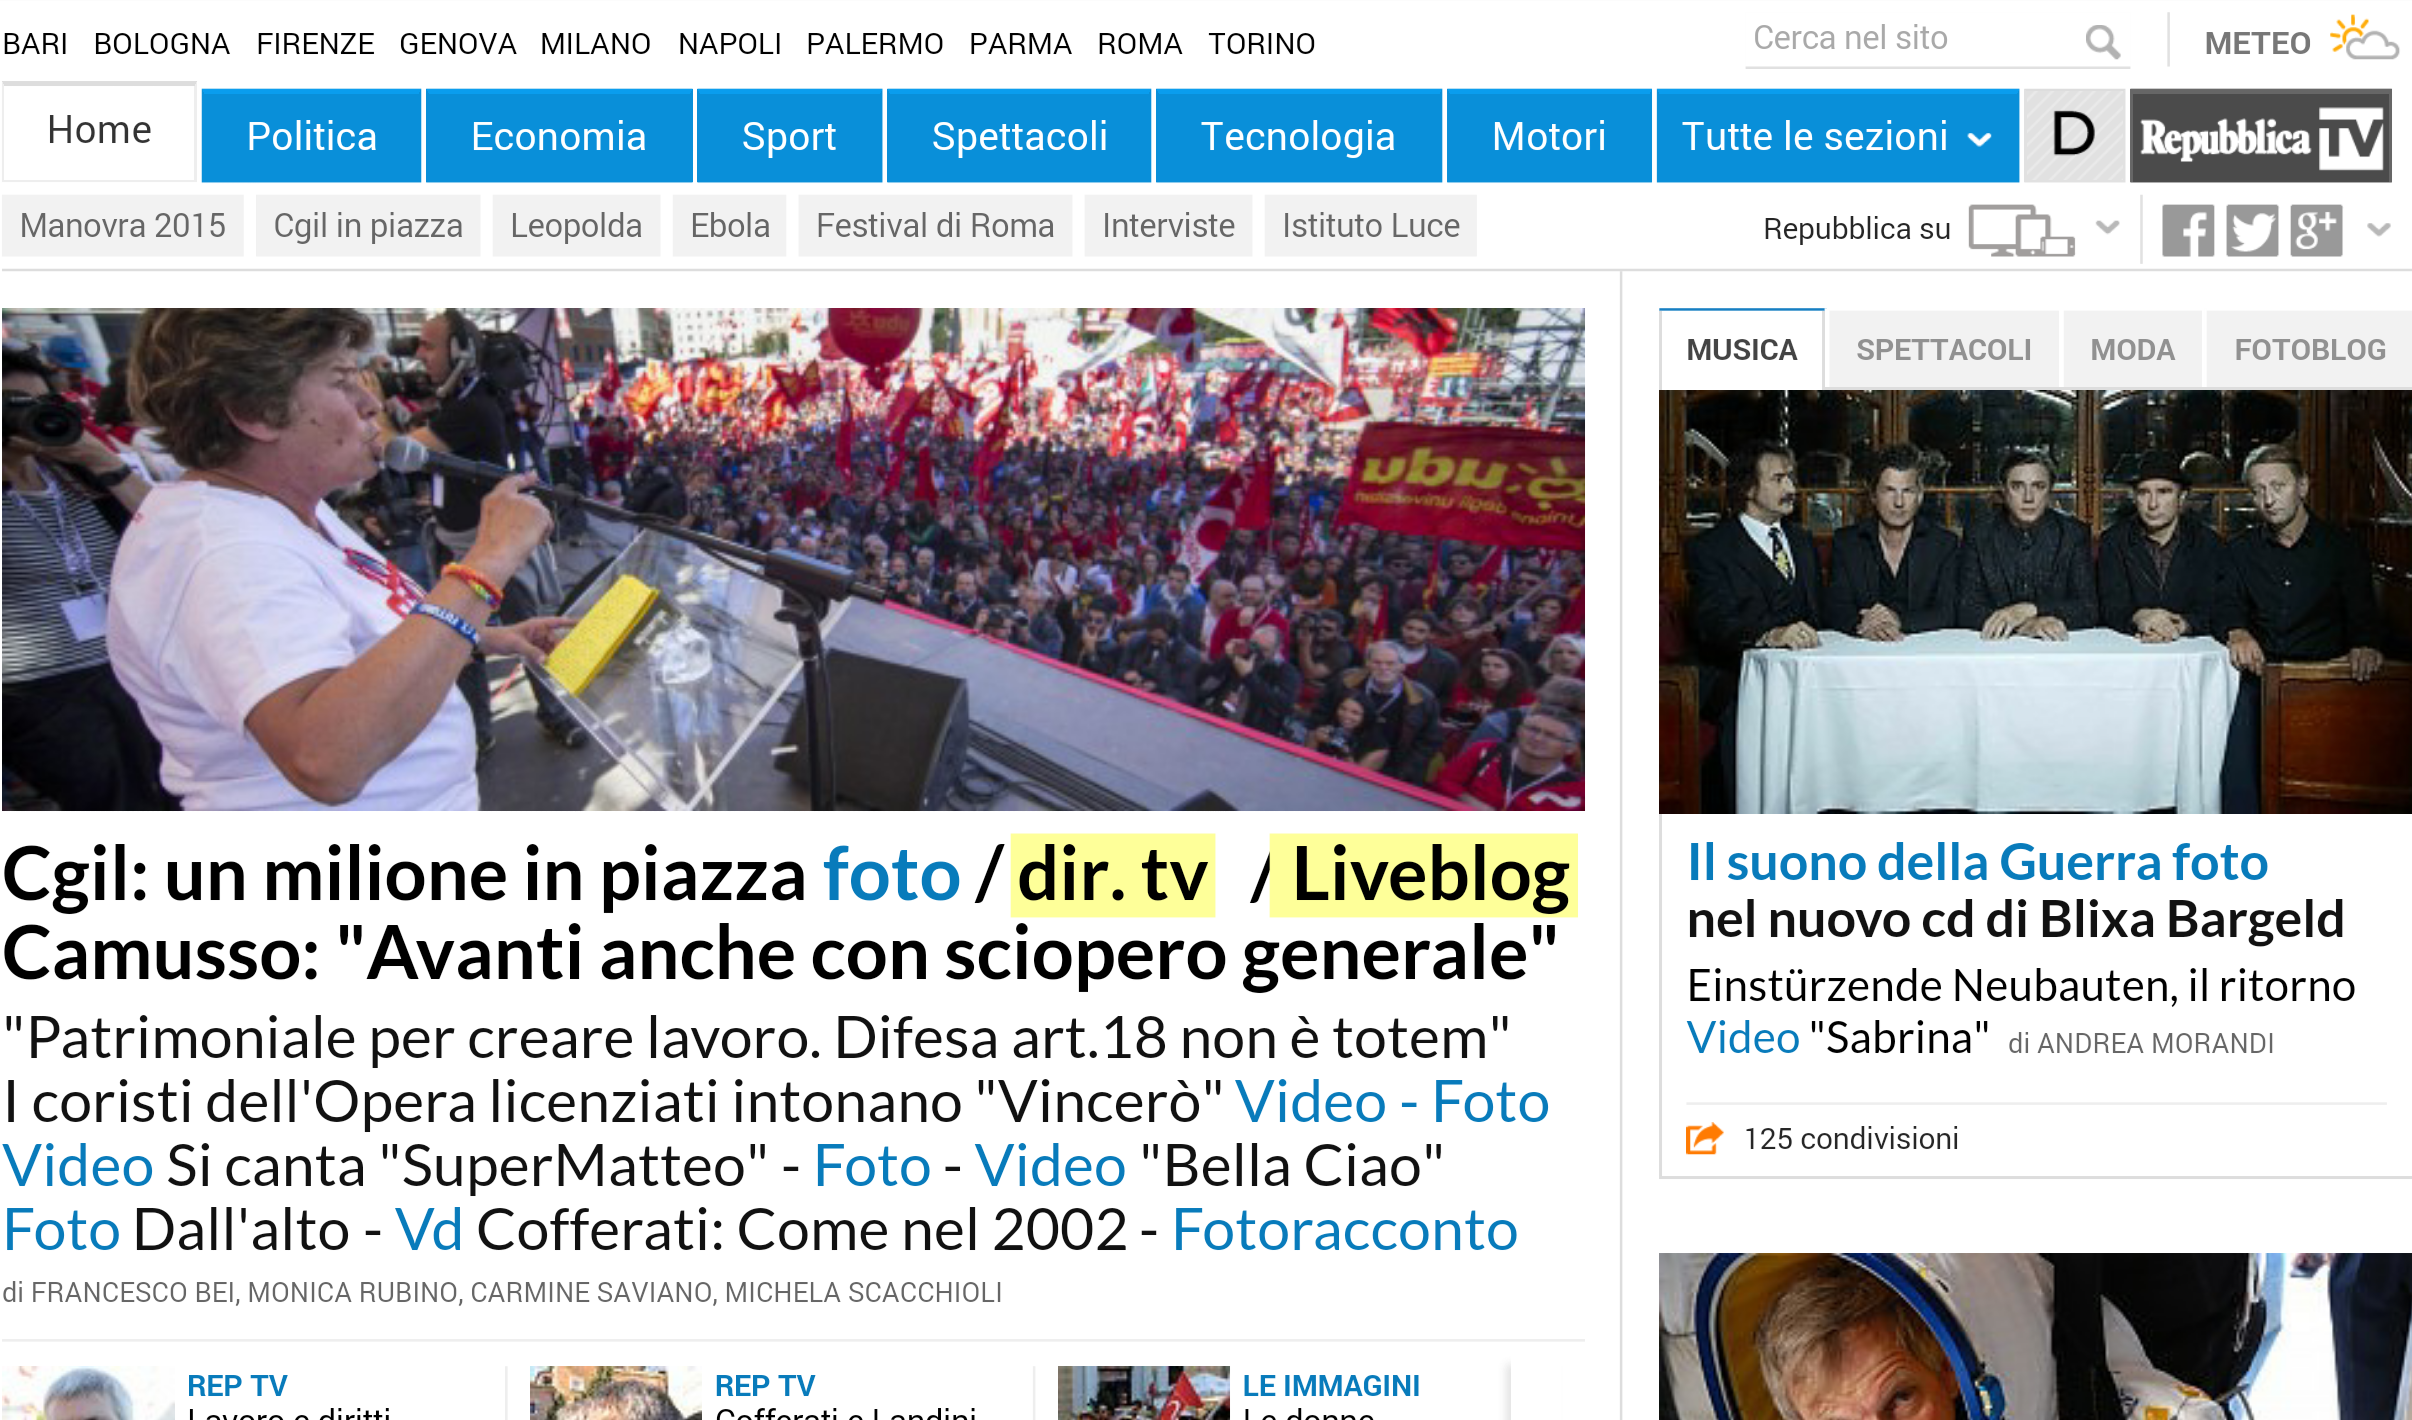Switch to the FOTOBLOG tab

[2310, 350]
